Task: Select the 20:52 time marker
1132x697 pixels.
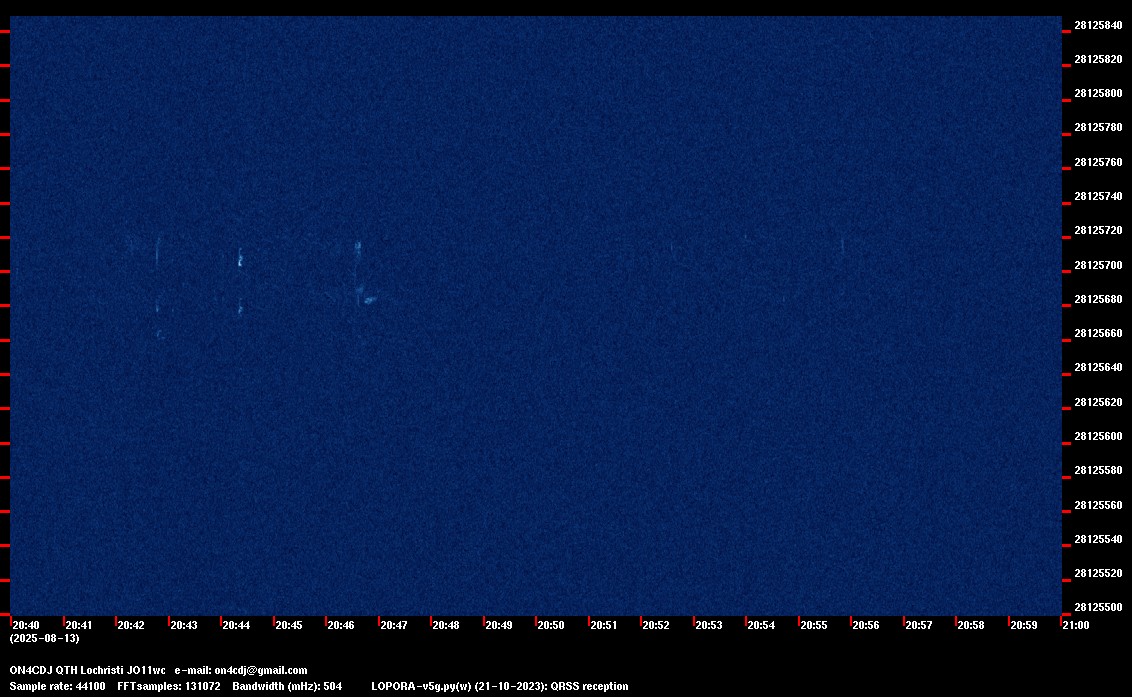Action: pos(656,625)
